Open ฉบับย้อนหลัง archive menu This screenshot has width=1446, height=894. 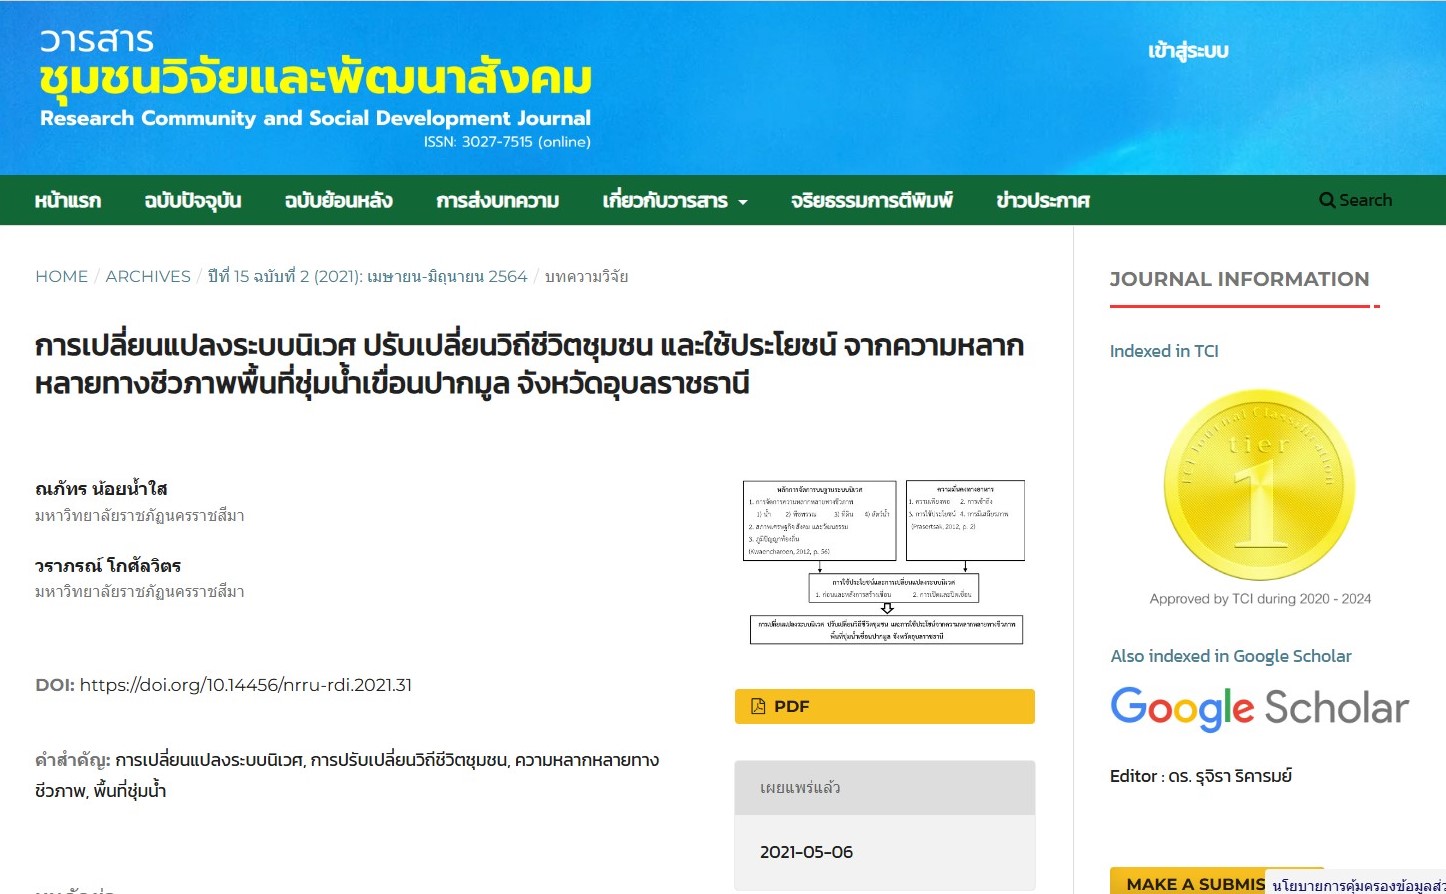(338, 200)
